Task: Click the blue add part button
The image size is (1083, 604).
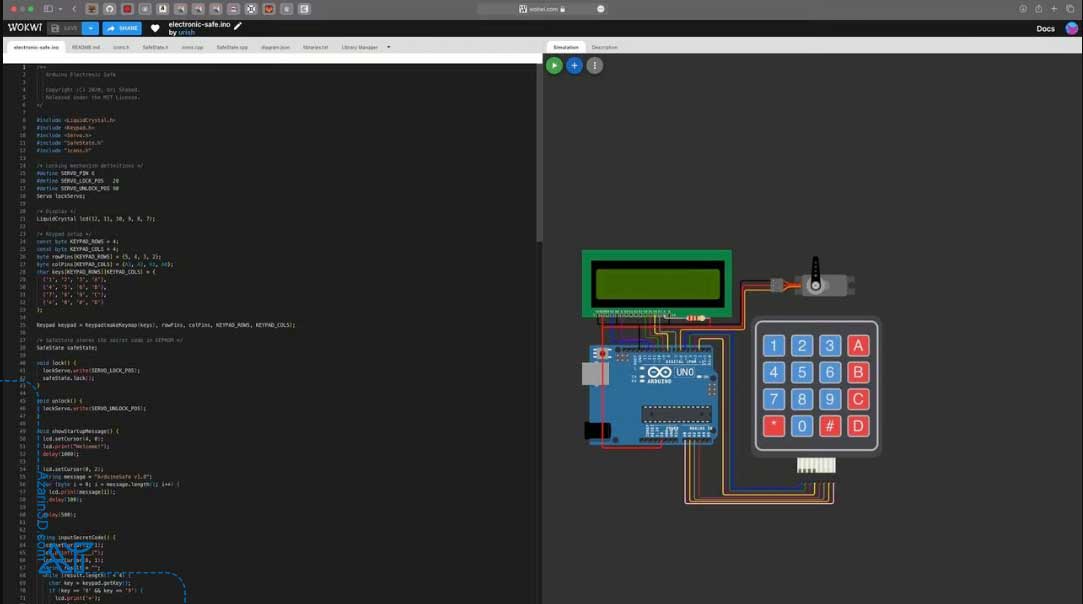Action: pos(574,65)
